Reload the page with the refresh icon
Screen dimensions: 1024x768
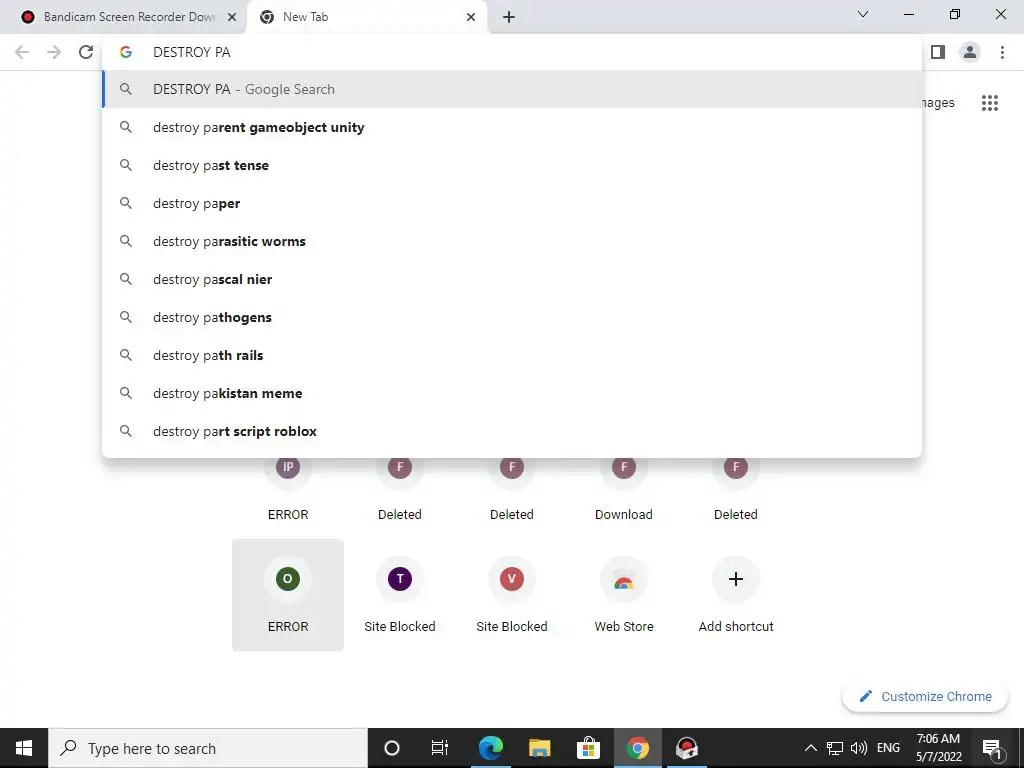[x=86, y=52]
